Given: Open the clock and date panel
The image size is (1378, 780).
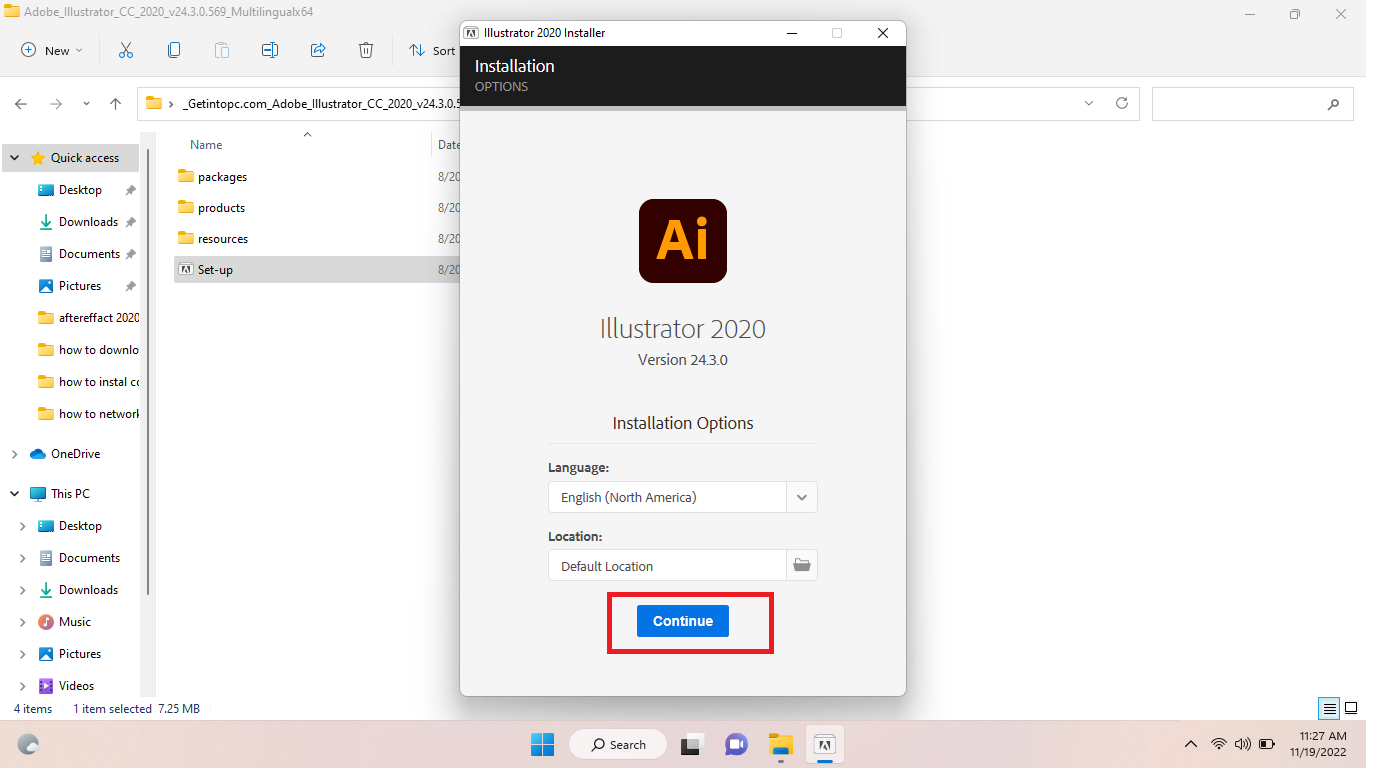Looking at the screenshot, I should [x=1318, y=744].
